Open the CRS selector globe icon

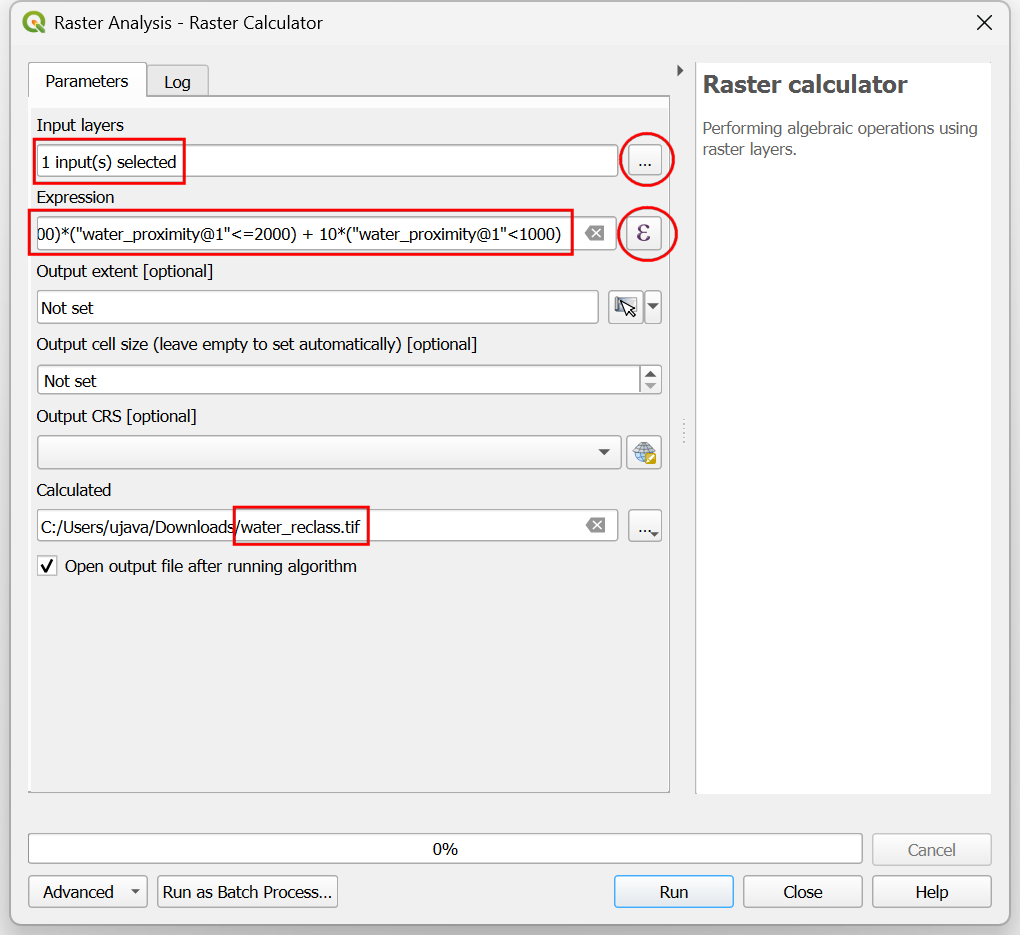644,452
